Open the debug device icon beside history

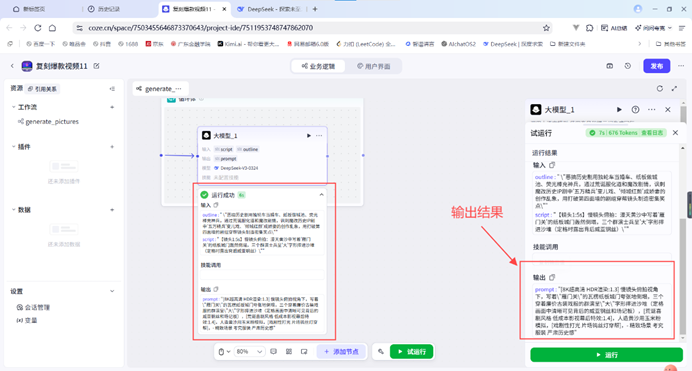(x=609, y=66)
